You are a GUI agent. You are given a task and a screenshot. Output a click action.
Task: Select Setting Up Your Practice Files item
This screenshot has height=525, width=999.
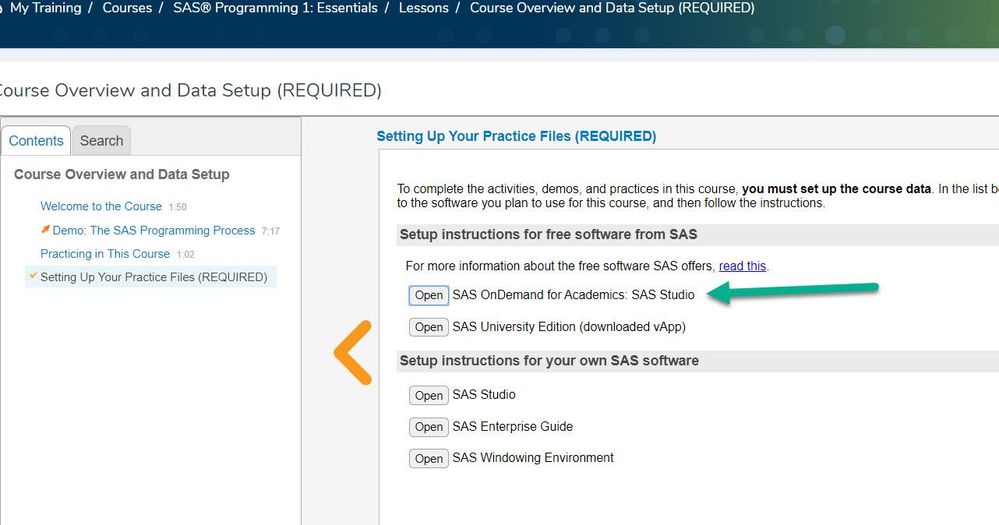click(x=154, y=277)
